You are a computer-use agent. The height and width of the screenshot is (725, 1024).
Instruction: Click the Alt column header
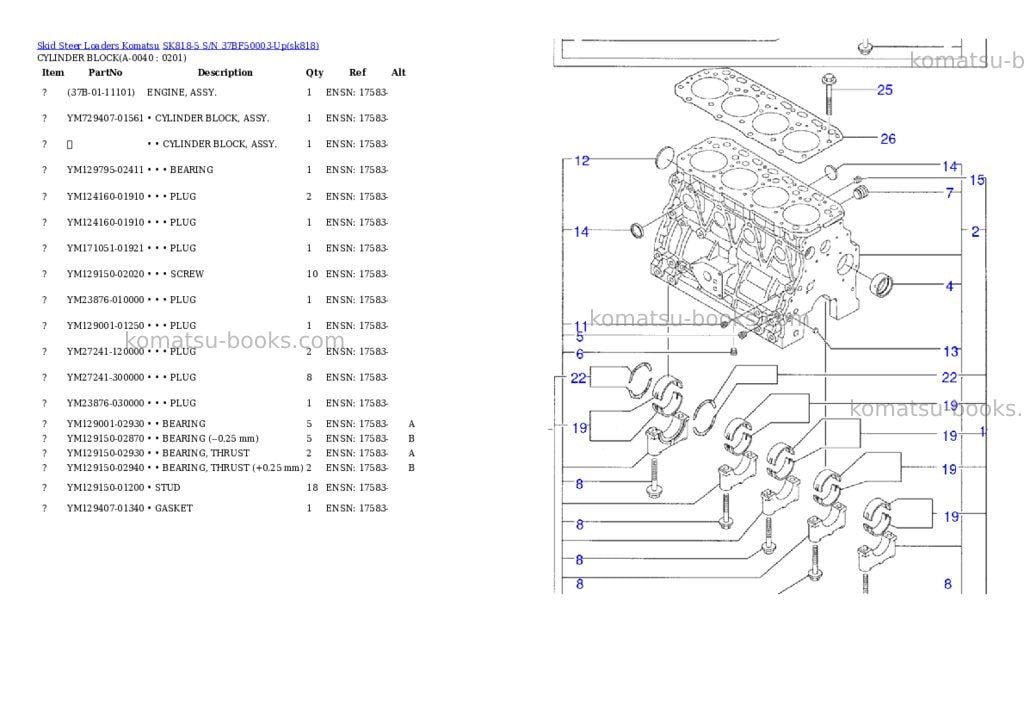(x=398, y=72)
